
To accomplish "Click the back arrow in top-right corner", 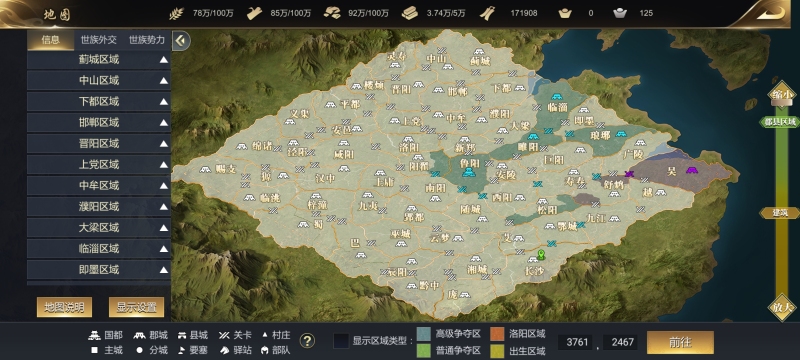I will 770,13.
